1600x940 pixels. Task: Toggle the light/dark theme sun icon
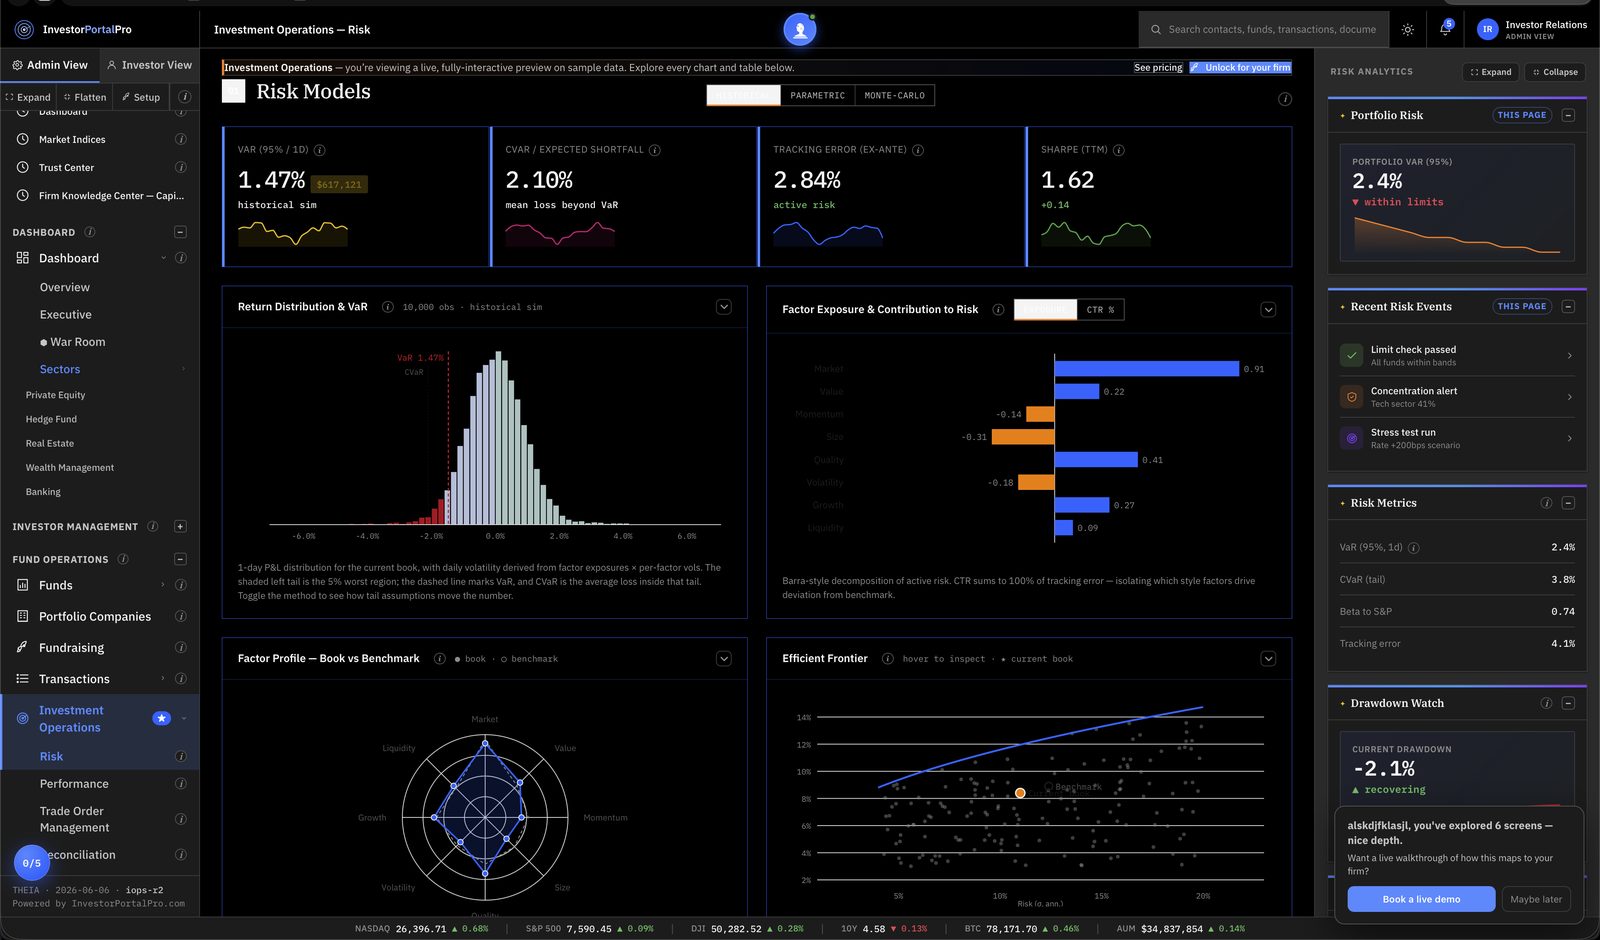(x=1407, y=30)
